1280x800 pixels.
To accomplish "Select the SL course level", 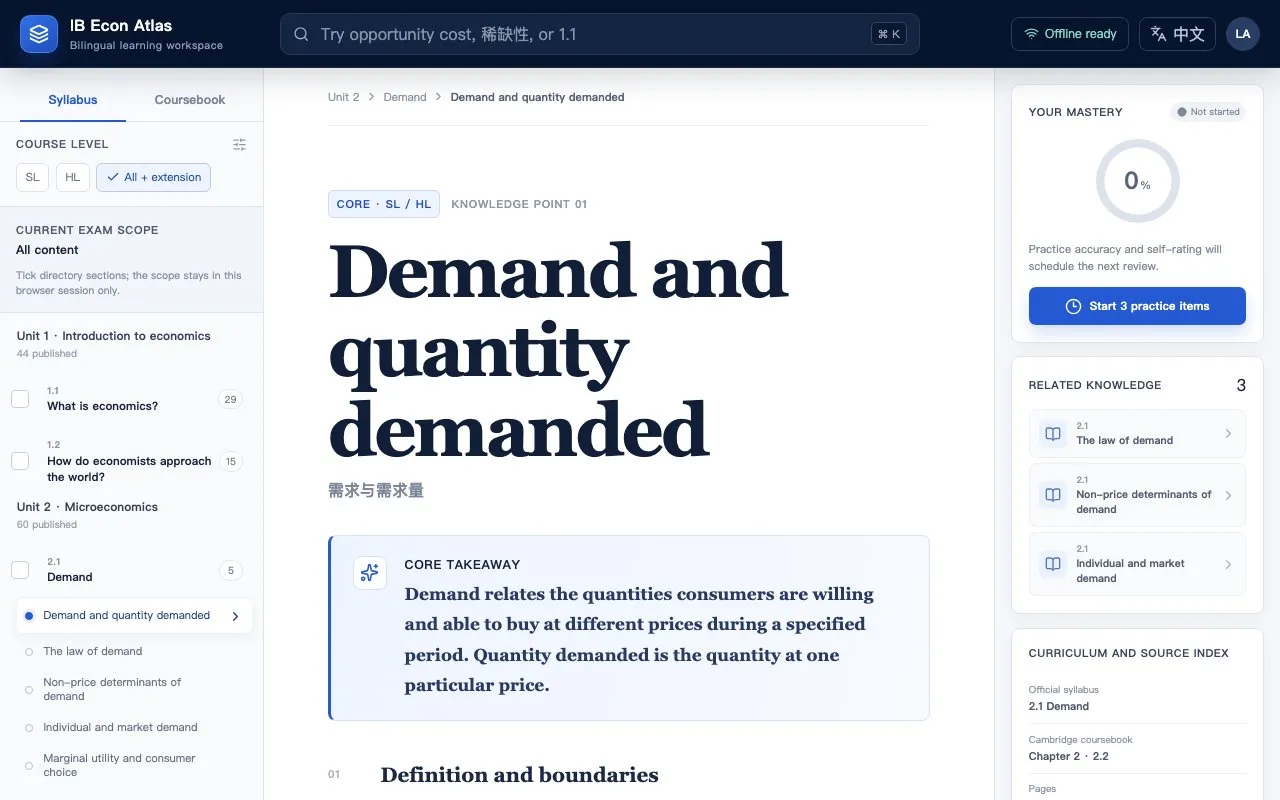I will 32,177.
